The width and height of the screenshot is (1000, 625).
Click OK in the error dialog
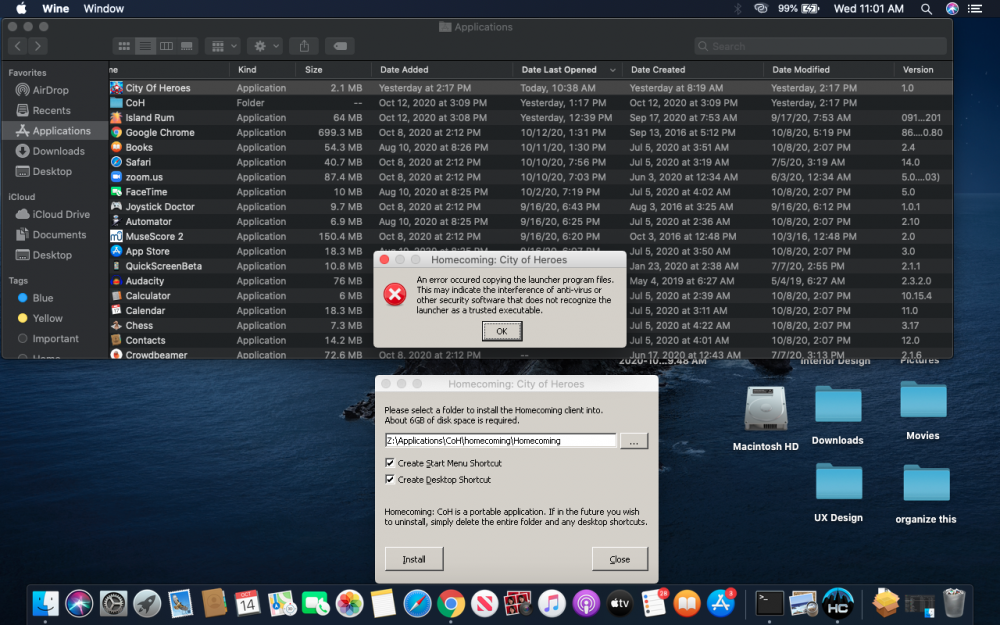(501, 331)
